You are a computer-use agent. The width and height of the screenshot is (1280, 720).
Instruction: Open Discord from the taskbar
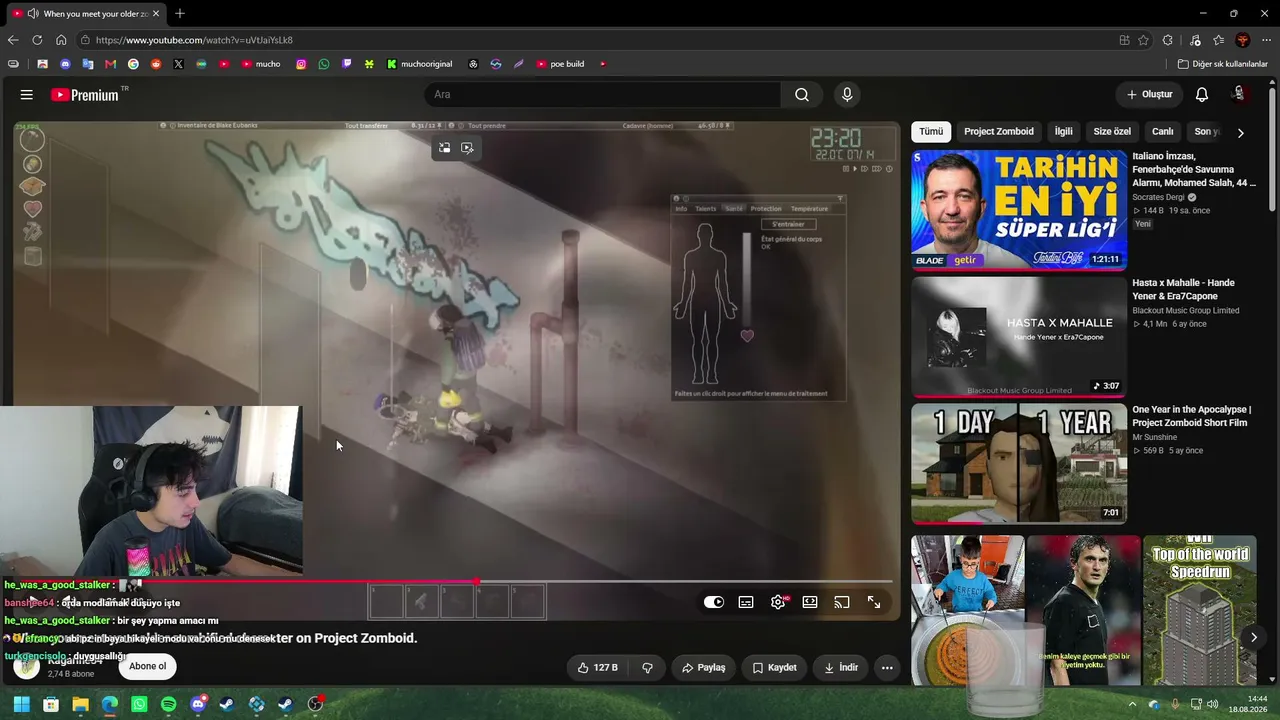tap(198, 704)
